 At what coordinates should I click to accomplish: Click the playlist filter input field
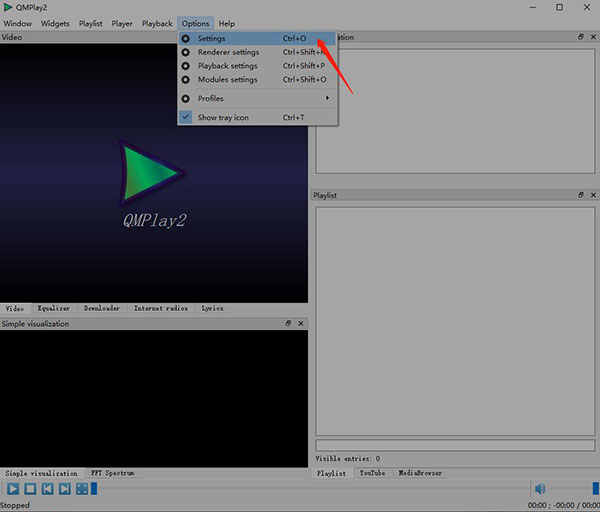pos(455,445)
